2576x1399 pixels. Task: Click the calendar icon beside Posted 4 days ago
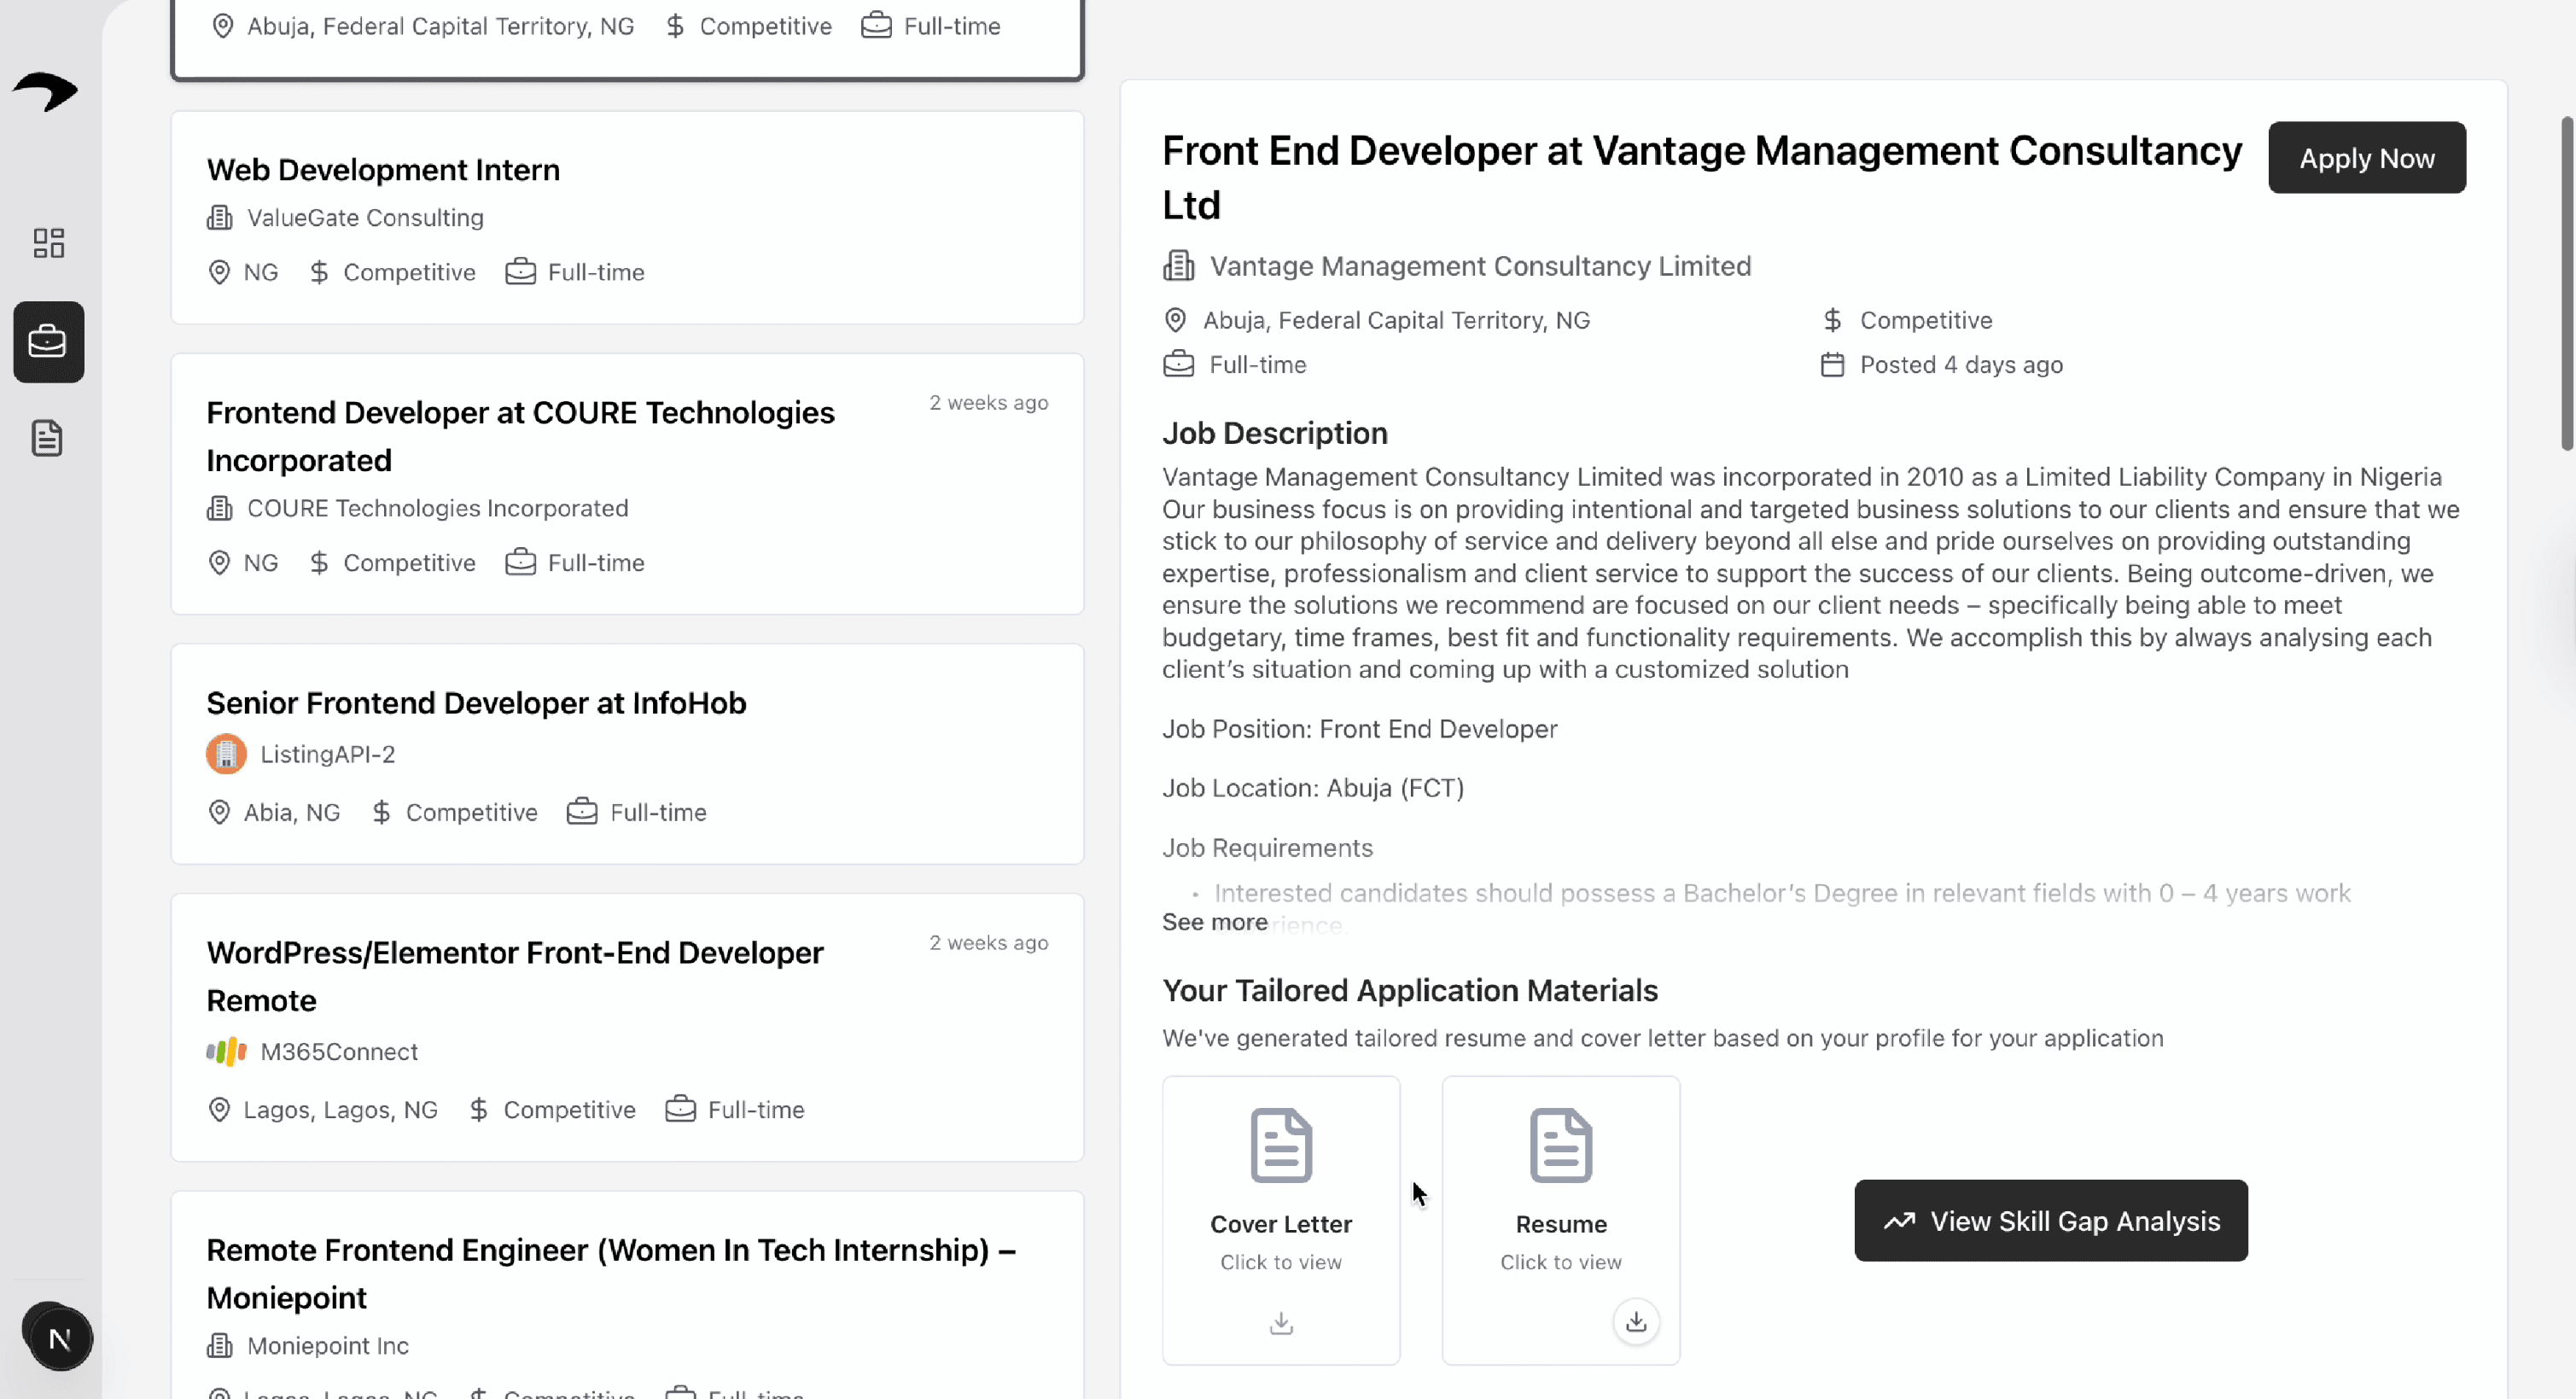pyautogui.click(x=1832, y=364)
